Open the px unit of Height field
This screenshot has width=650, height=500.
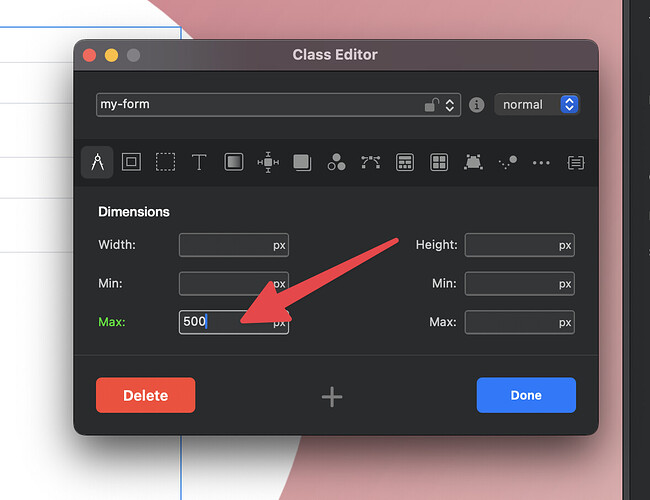point(565,245)
